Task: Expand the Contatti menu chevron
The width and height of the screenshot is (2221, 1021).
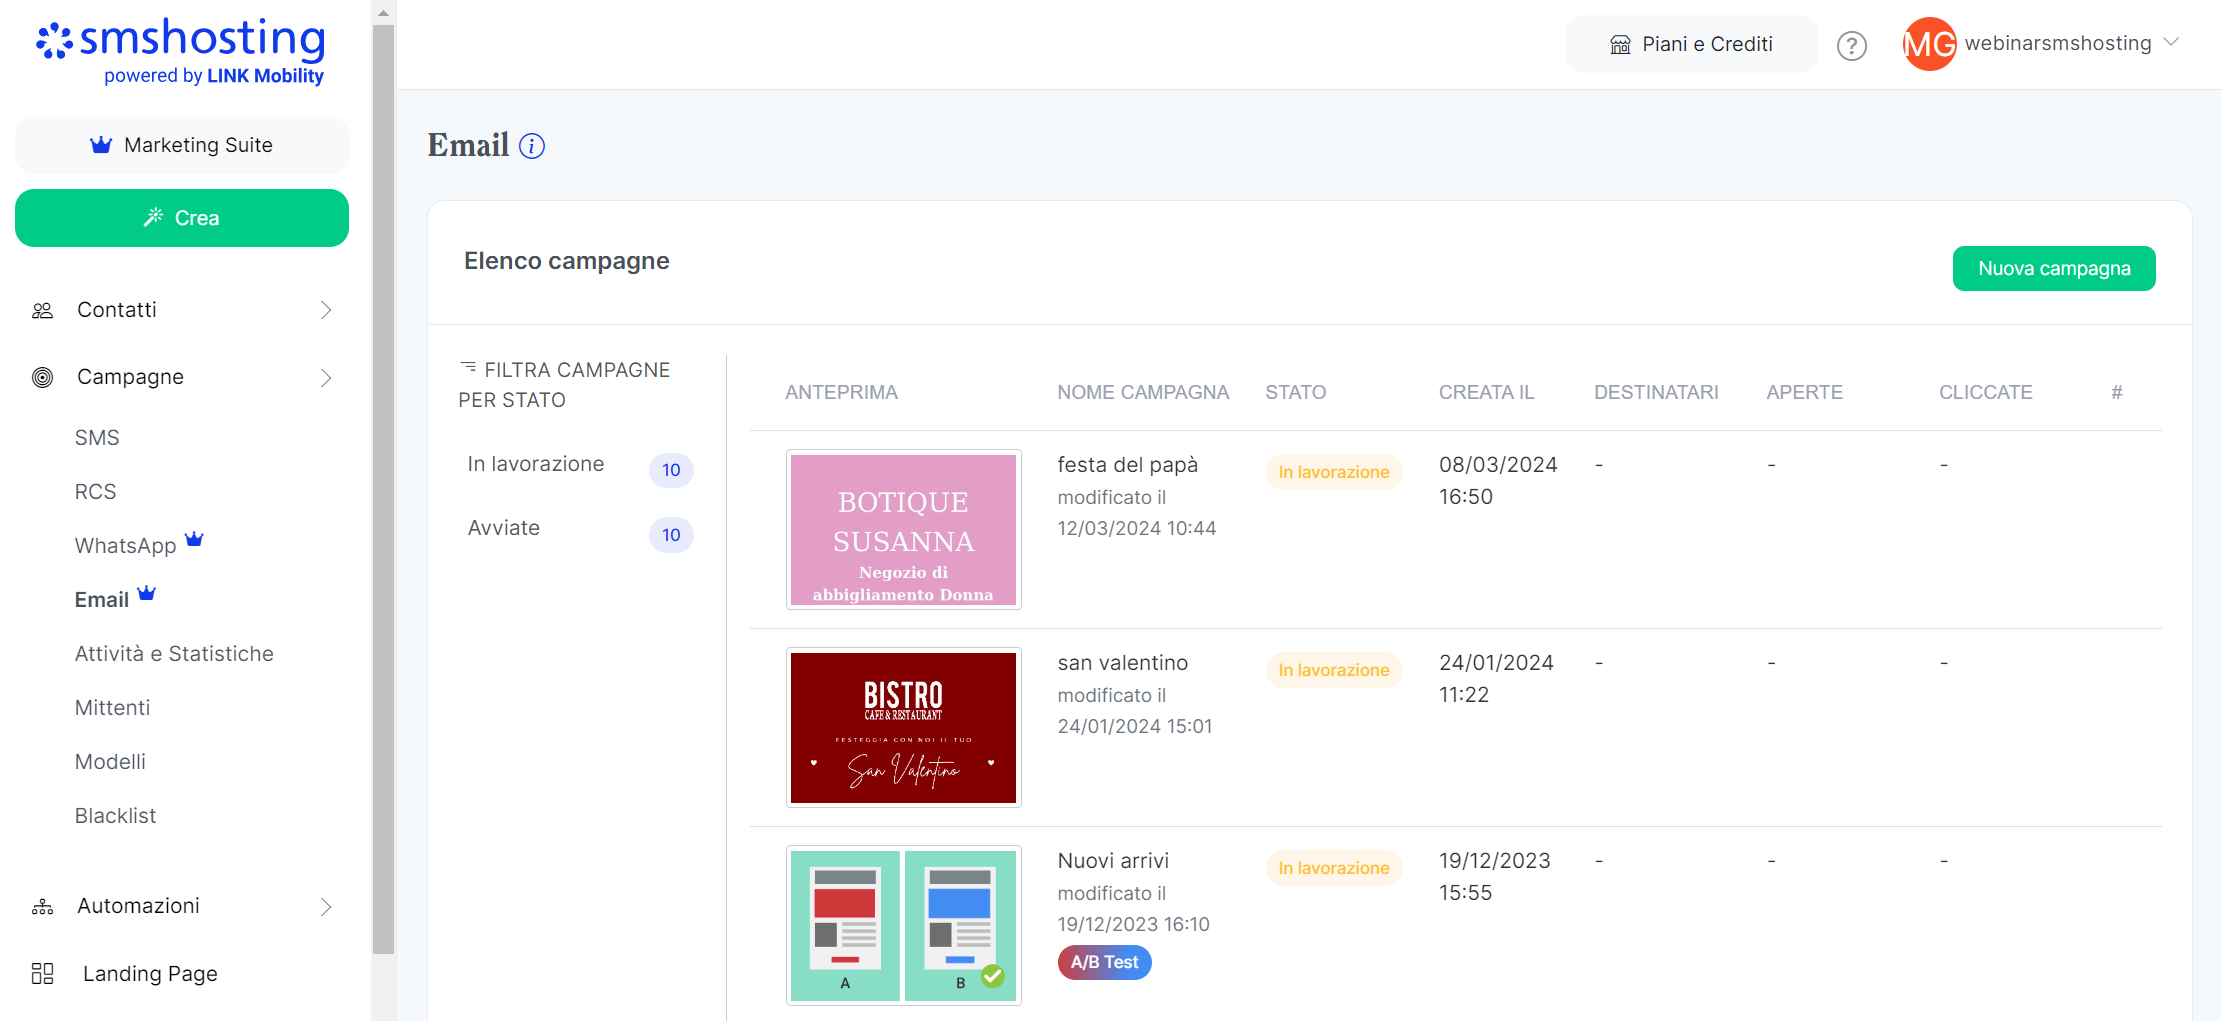Action: coord(326,311)
